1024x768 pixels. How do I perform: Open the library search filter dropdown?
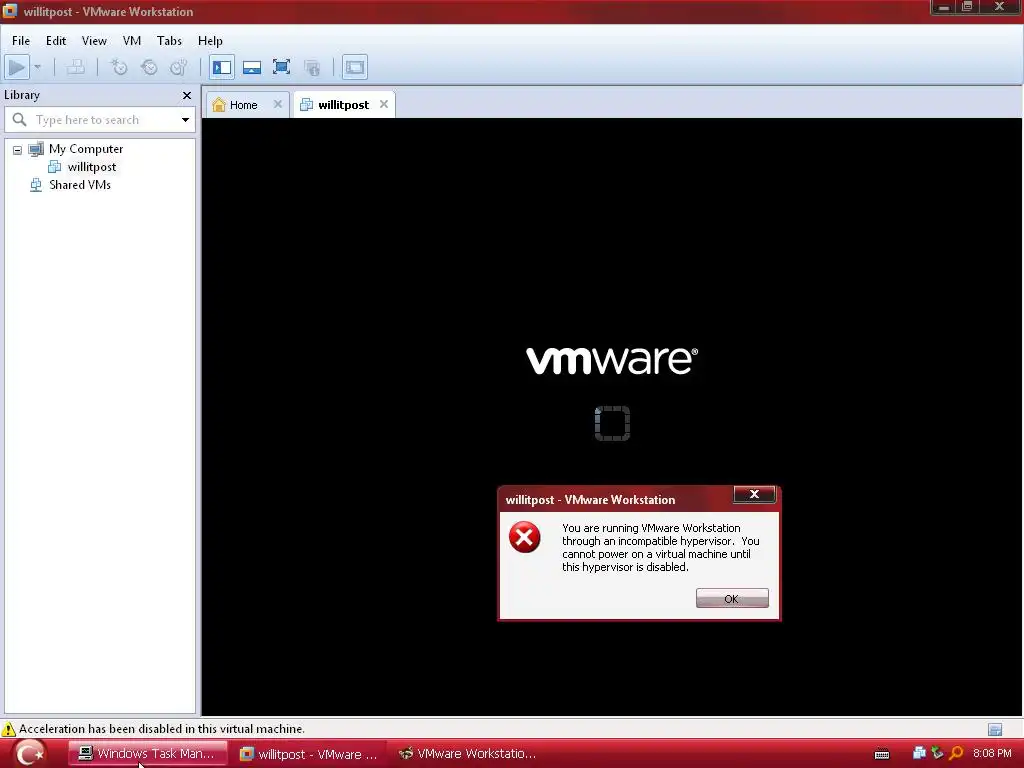click(x=185, y=120)
